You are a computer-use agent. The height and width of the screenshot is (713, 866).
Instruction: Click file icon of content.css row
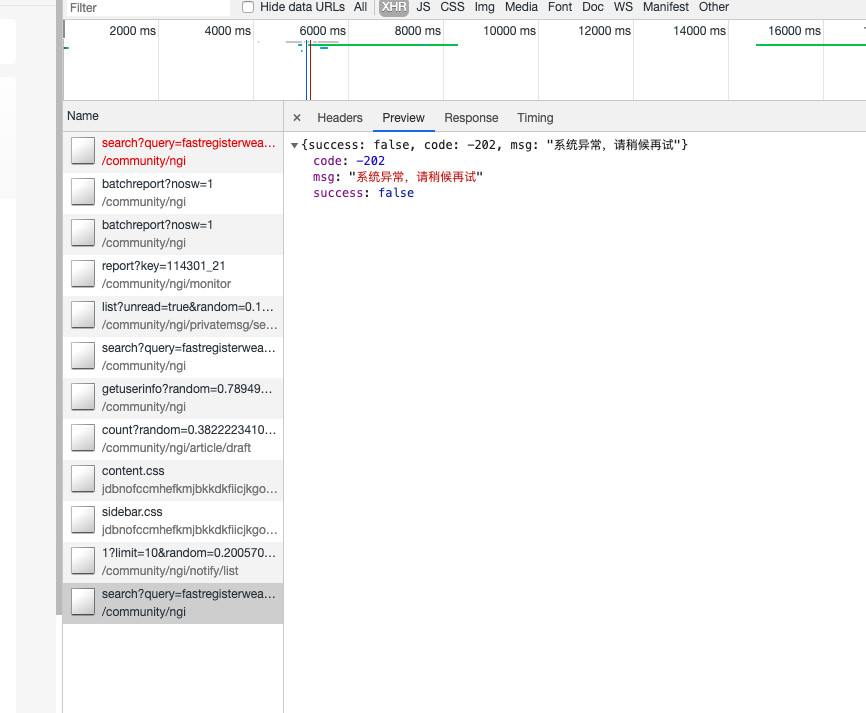(x=83, y=479)
